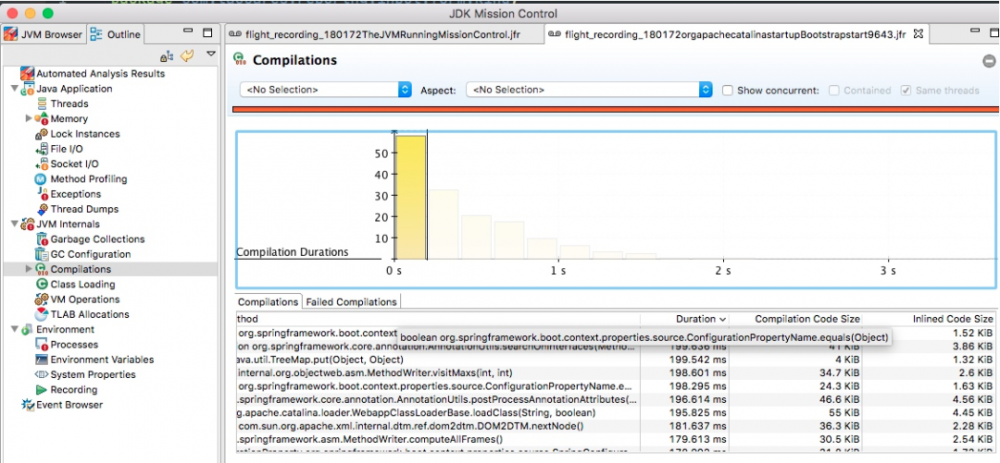Click the second histogram bar near 30
1000x463 pixels.
click(443, 224)
